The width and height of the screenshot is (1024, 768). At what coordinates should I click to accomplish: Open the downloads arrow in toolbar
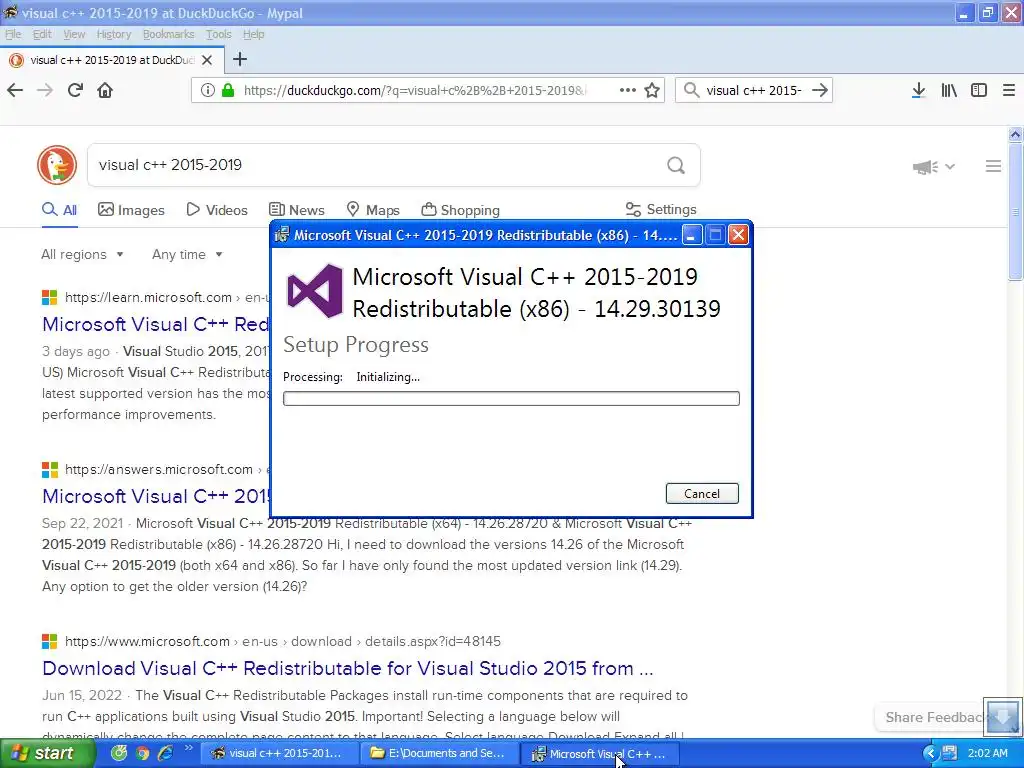918,90
